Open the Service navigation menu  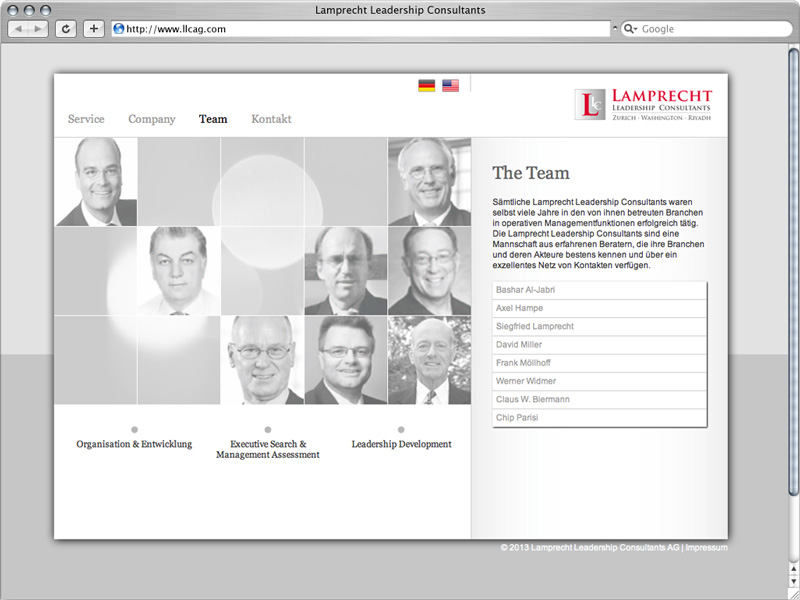[x=86, y=119]
